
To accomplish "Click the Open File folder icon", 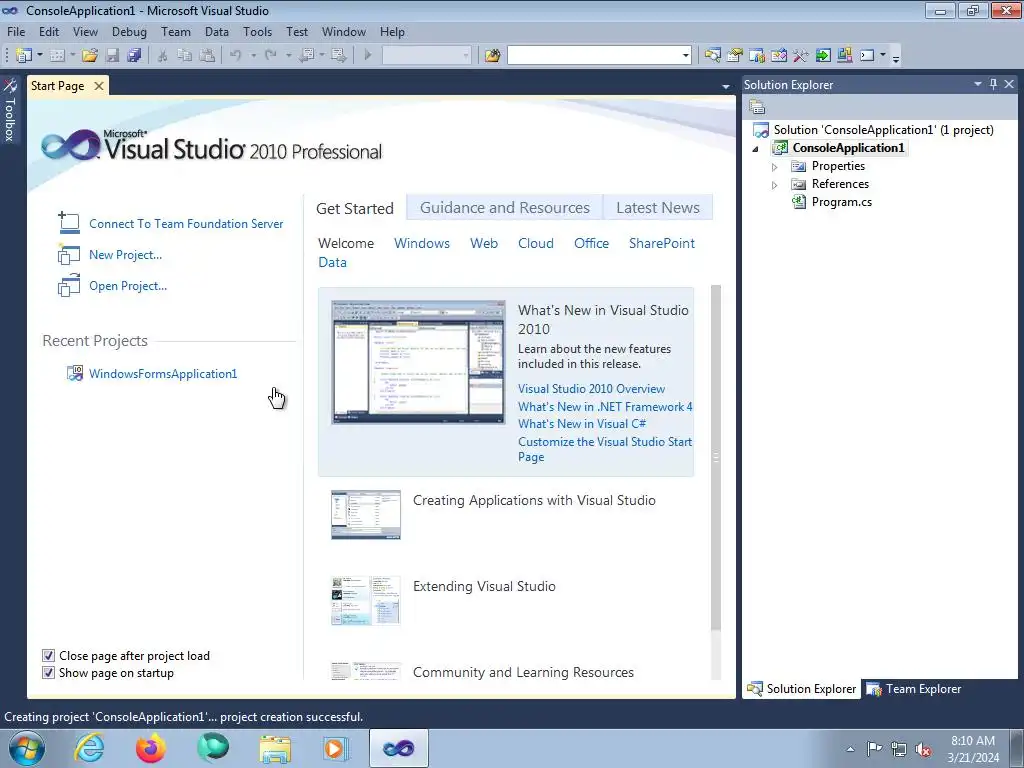I will click(89, 56).
